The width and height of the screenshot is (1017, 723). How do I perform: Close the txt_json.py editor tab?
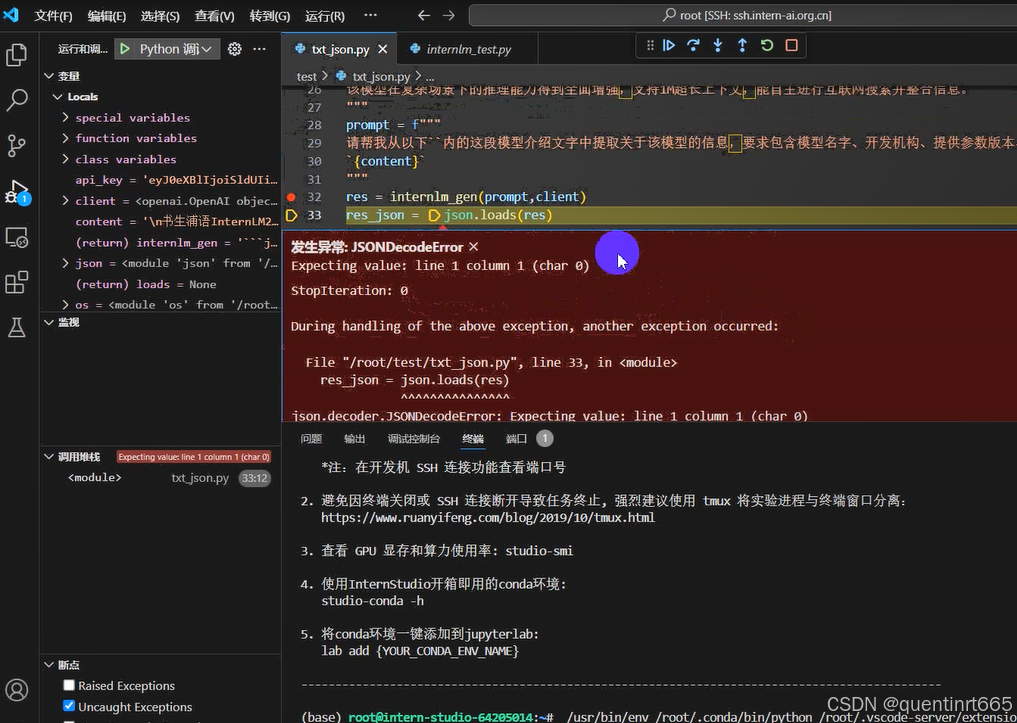(383, 49)
